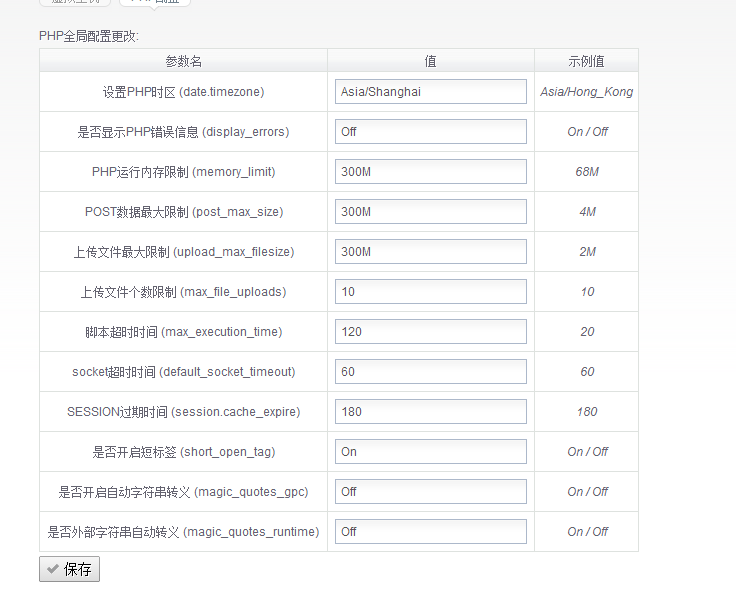The width and height of the screenshot is (736, 605).
Task: Focus the magic_quotes_runtime value box
Action: point(430,532)
